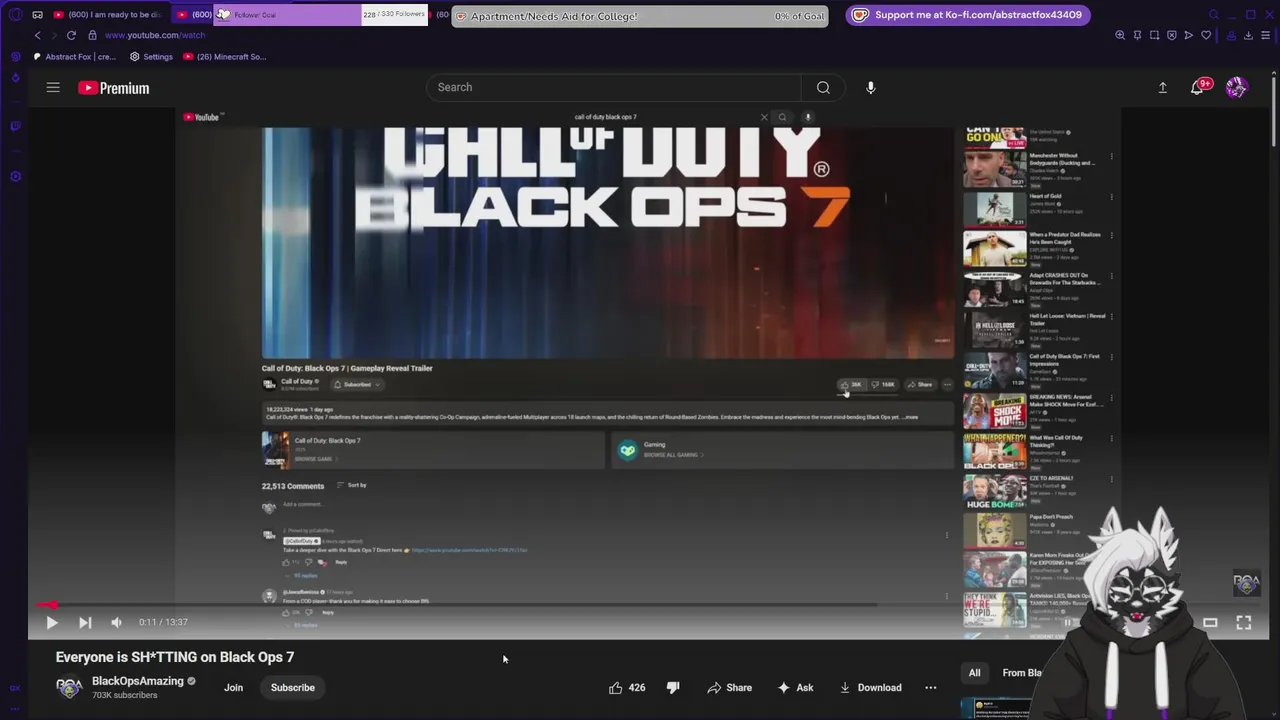Click the youtube.com/watch address bar
Screen dimensions: 1280x720
pos(154,35)
